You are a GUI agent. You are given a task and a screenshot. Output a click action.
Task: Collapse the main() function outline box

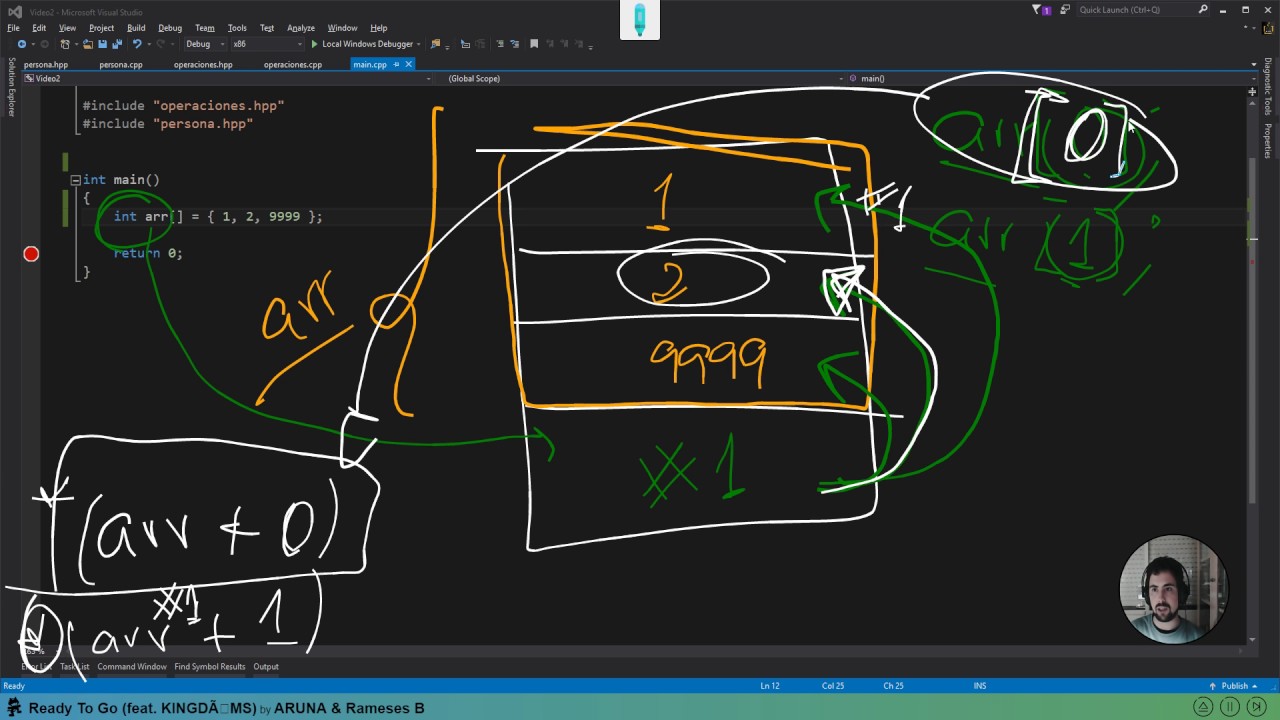[x=75, y=180]
